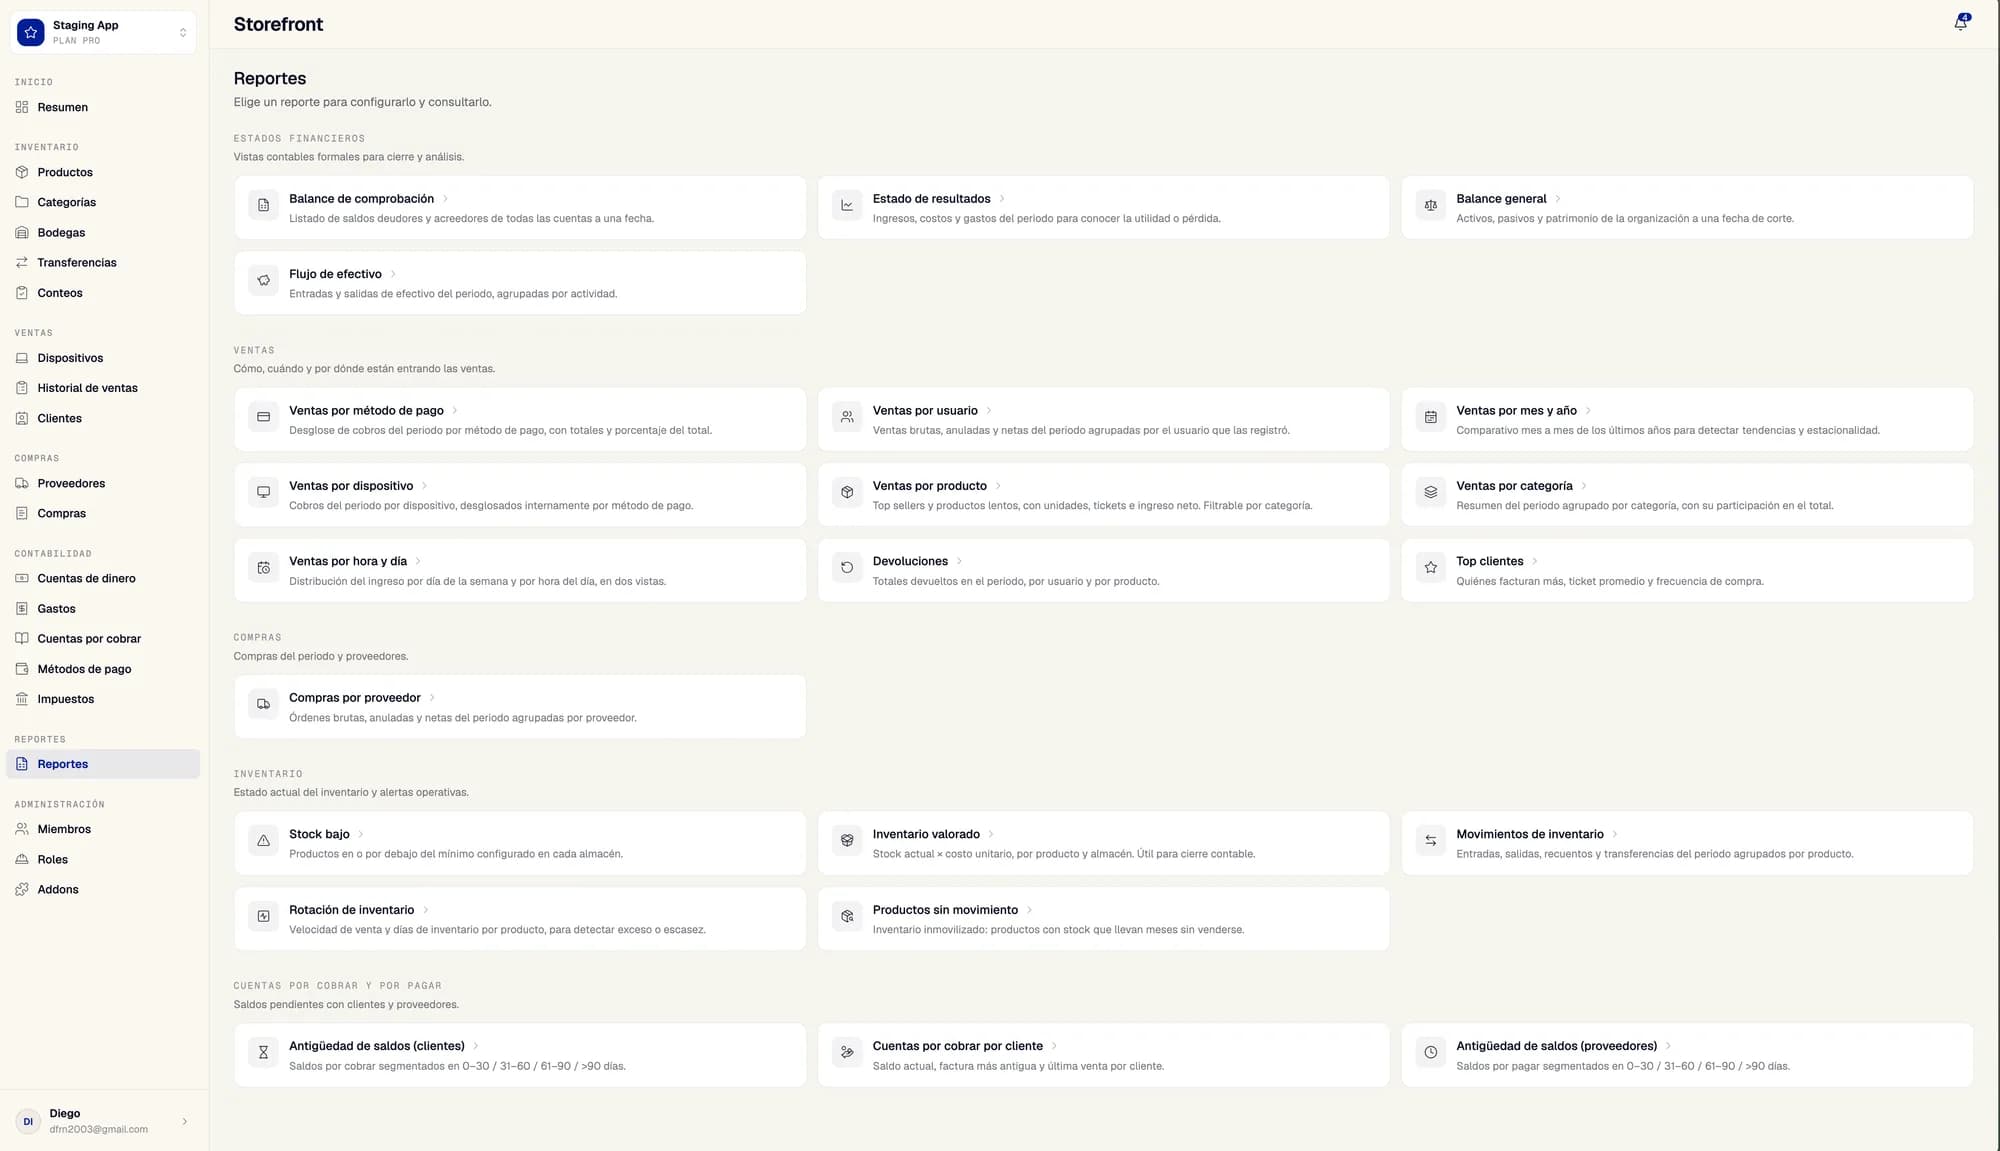2000x1151 pixels.
Task: Click Ventas por categoría layers icon
Action: (1431, 492)
